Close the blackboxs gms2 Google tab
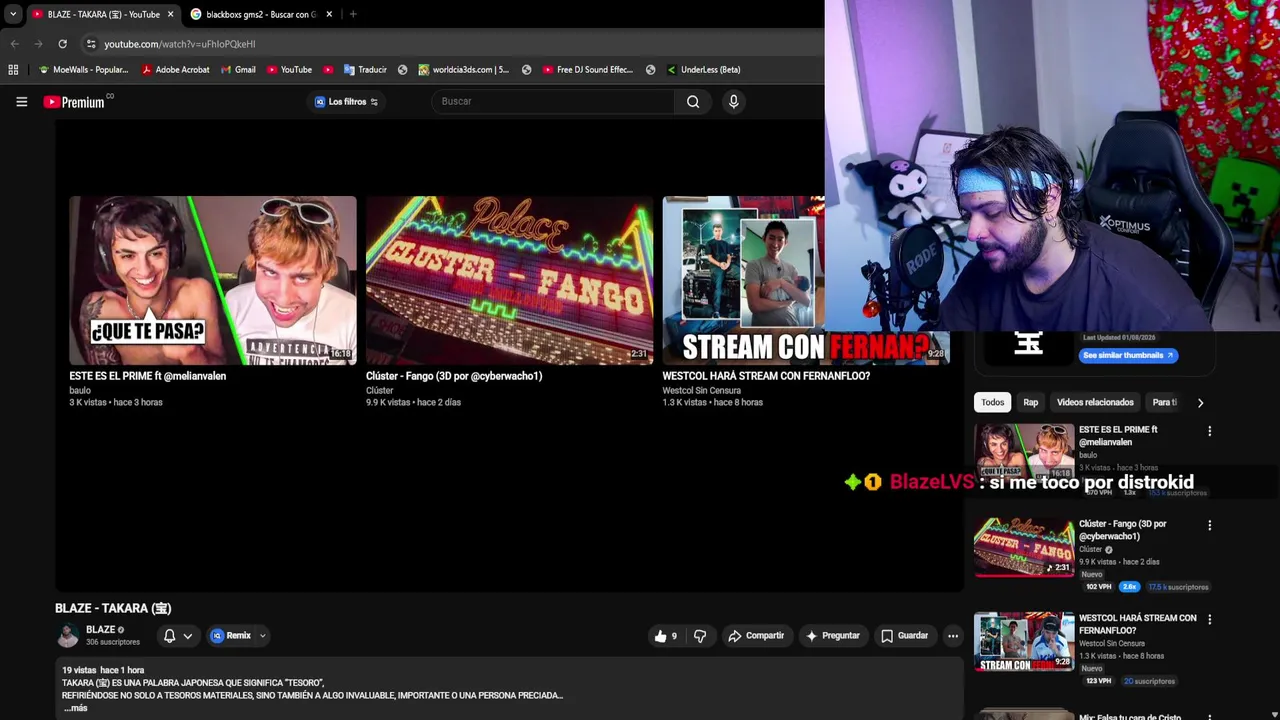The height and width of the screenshot is (720, 1280). [329, 14]
